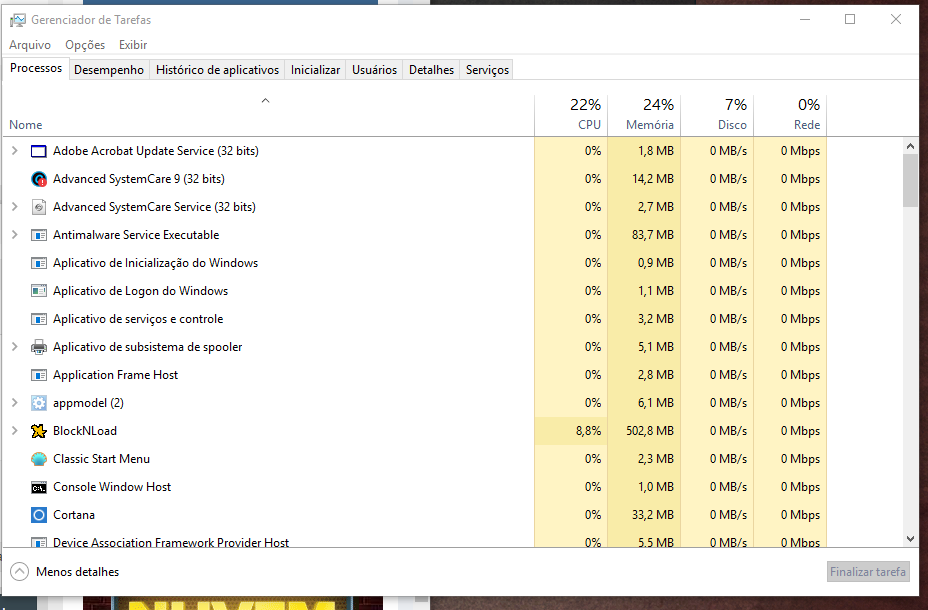Click the Finalizar tarefa button

coord(868,572)
